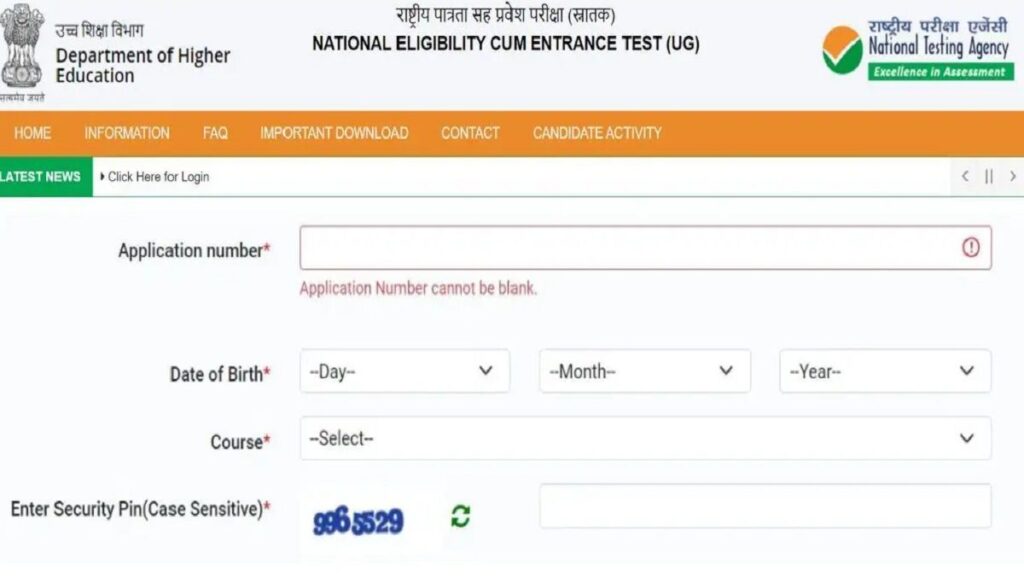
Task: Refresh the security pin captcha
Action: (x=460, y=516)
